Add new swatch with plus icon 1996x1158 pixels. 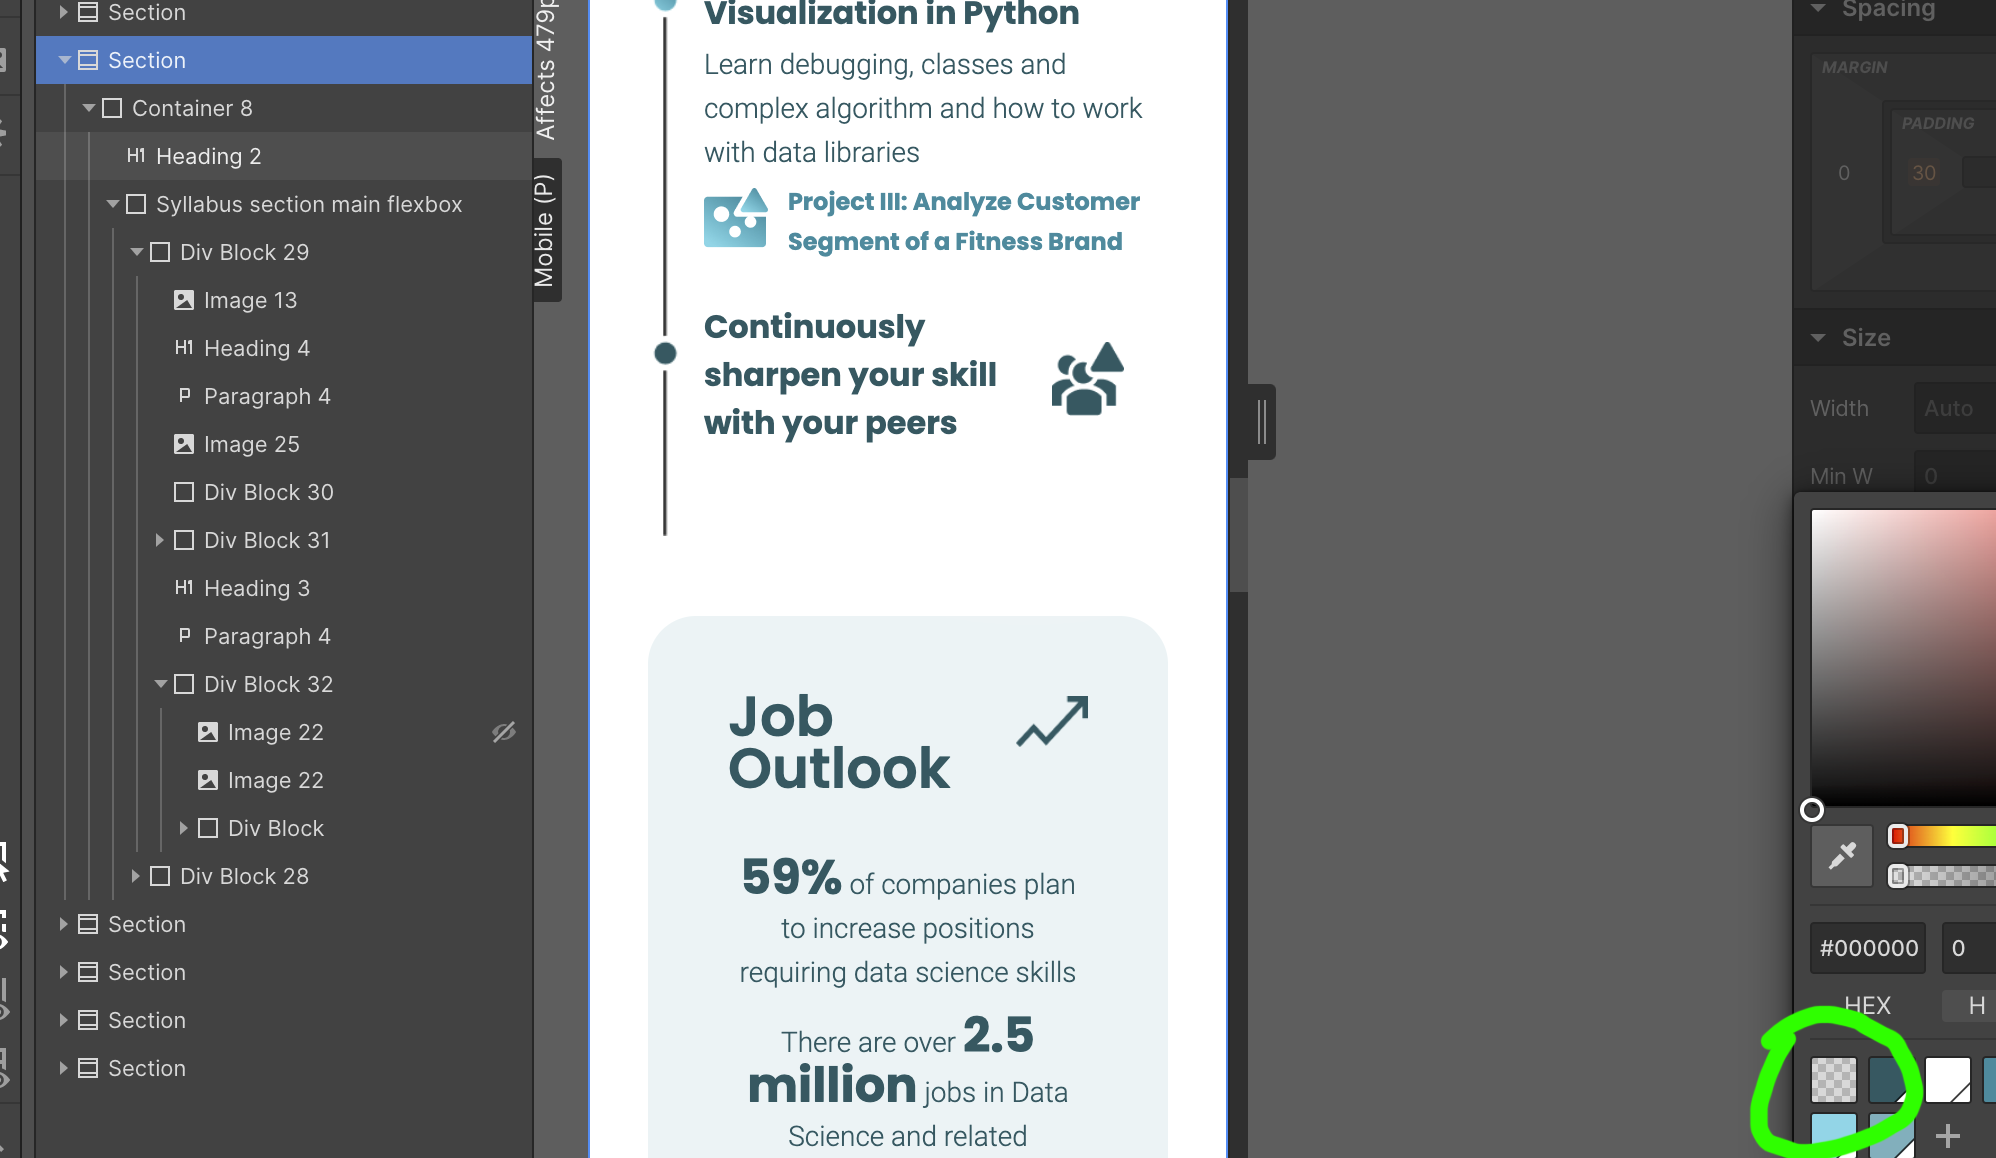click(1947, 1136)
